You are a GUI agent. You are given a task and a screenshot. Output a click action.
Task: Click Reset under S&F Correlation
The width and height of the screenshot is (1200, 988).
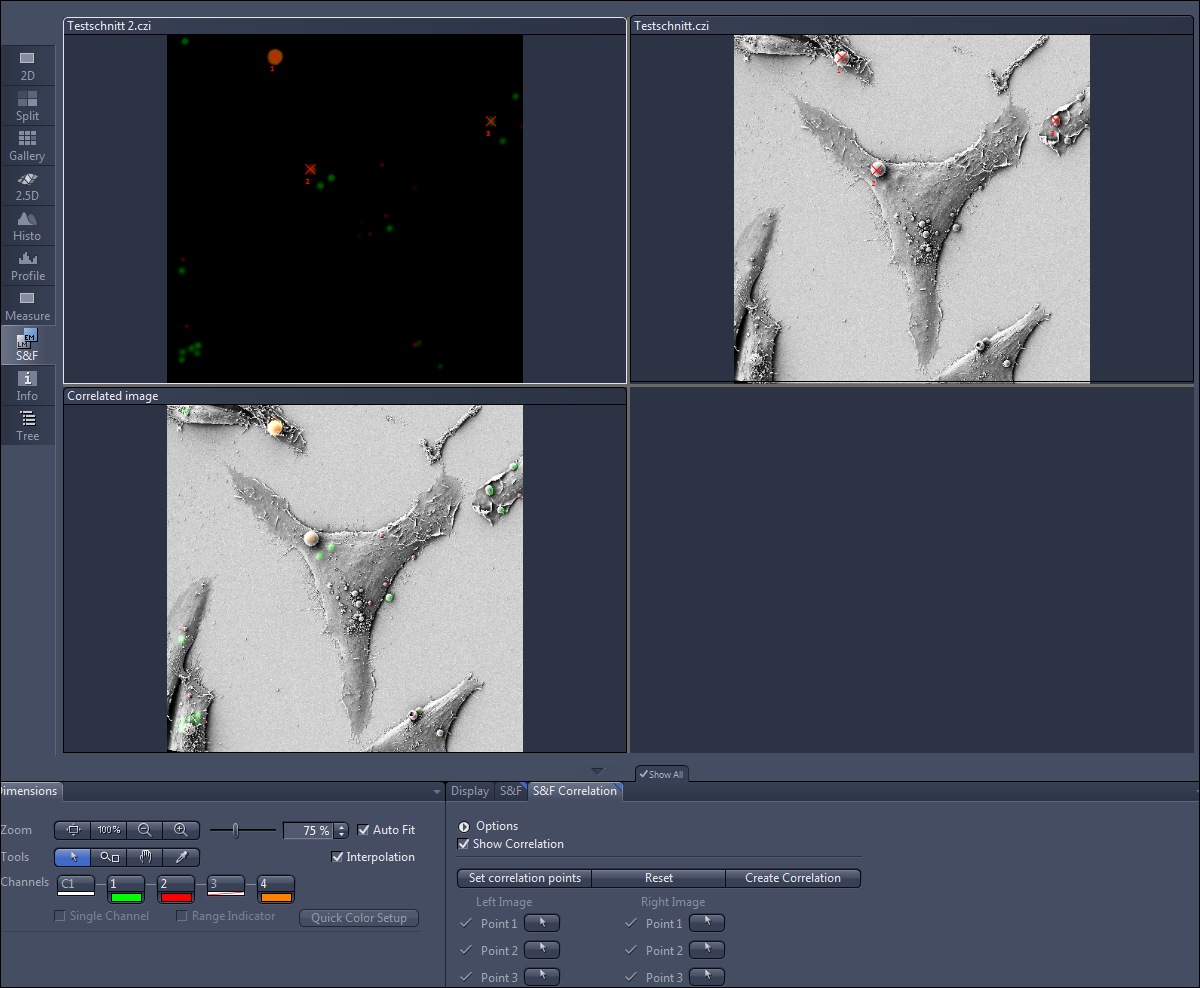pyautogui.click(x=658, y=877)
